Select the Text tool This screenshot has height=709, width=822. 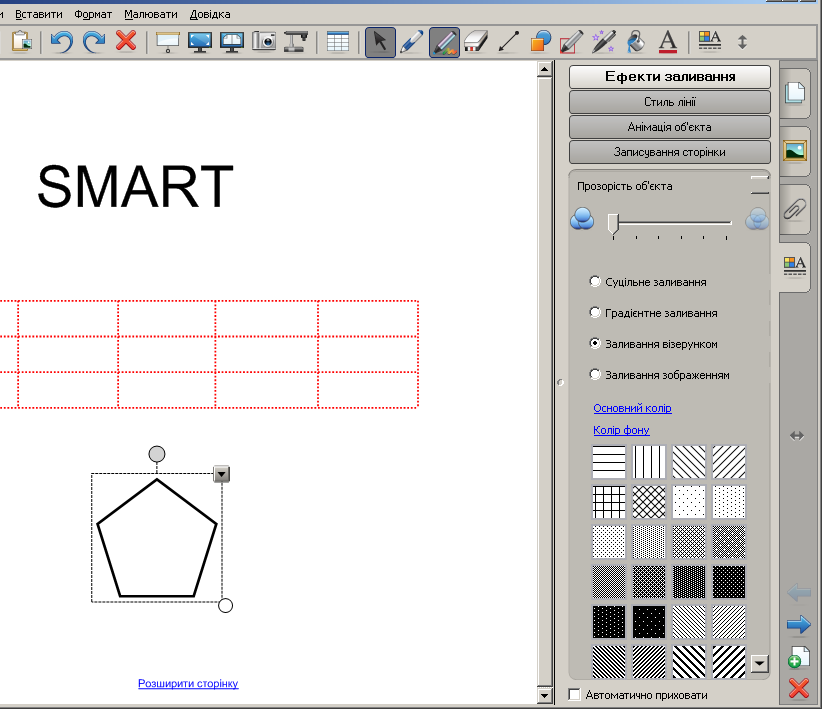(667, 42)
